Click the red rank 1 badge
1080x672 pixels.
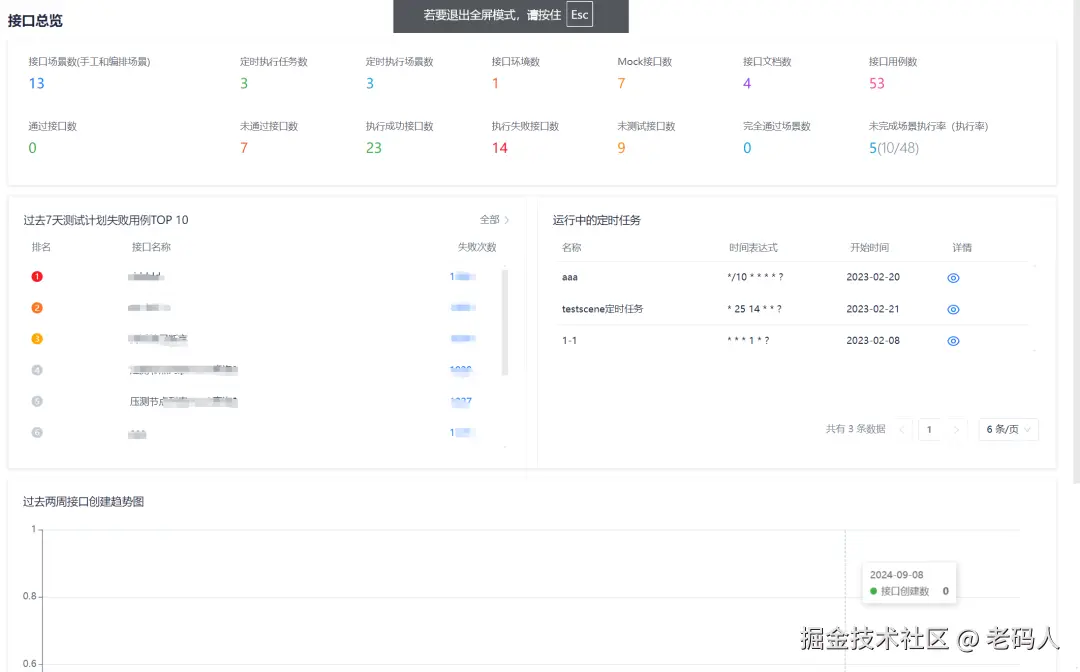pos(37,277)
